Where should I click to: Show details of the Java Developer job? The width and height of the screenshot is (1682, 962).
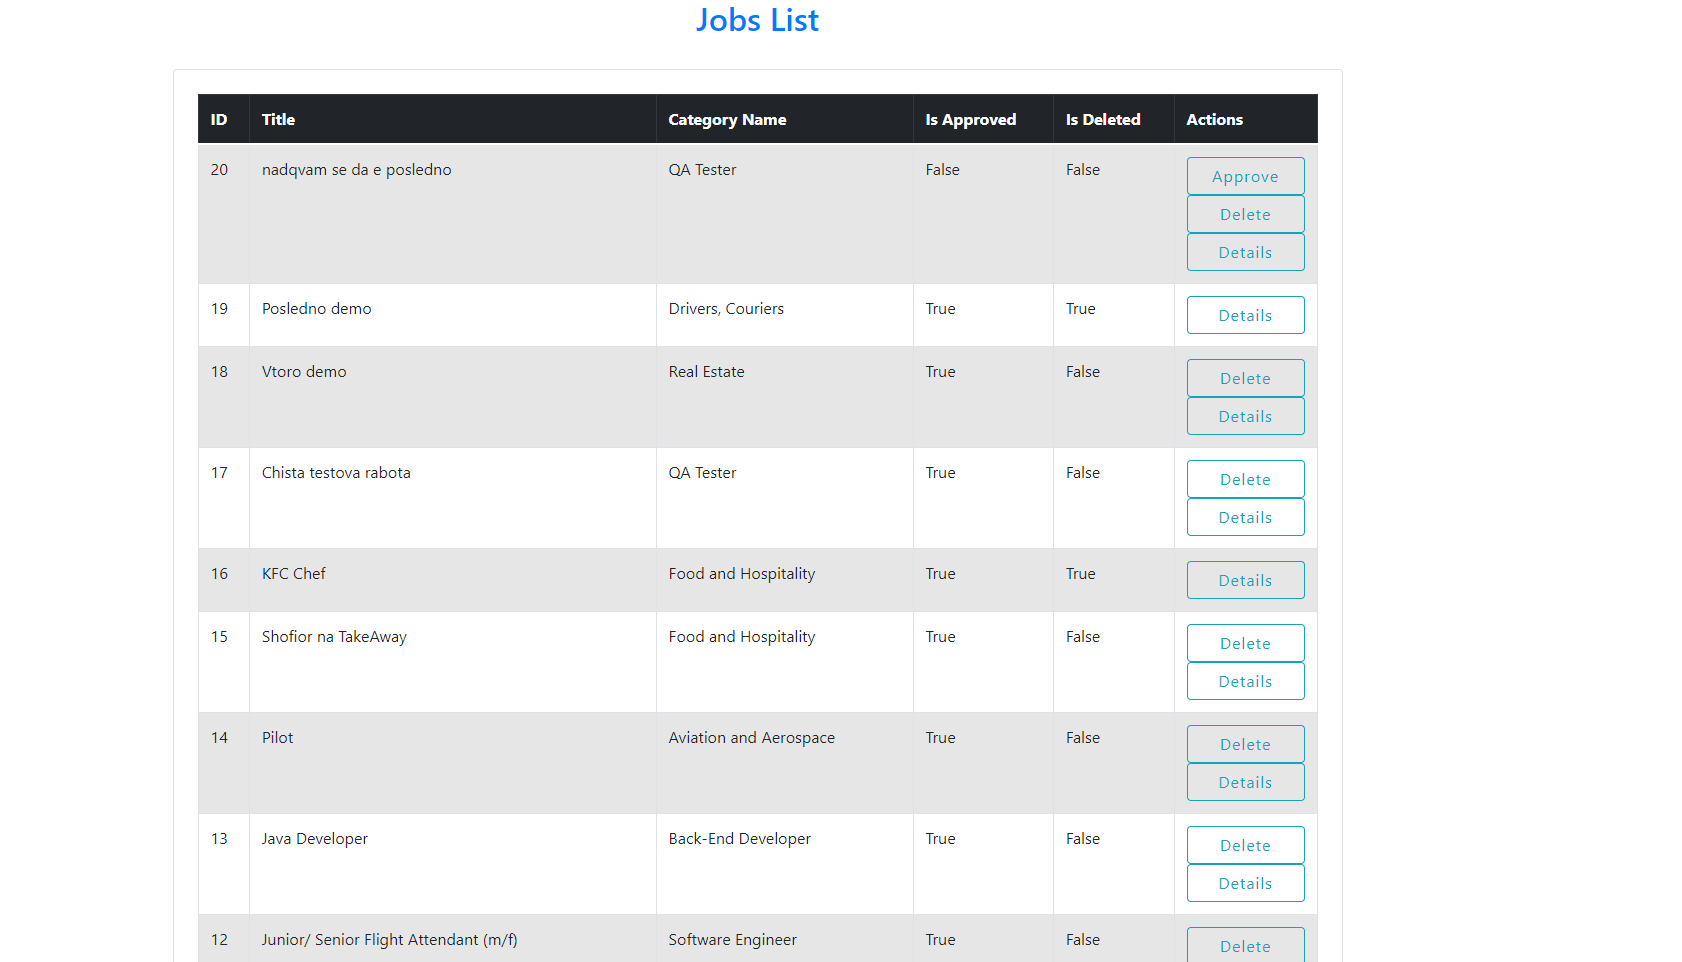click(1245, 882)
